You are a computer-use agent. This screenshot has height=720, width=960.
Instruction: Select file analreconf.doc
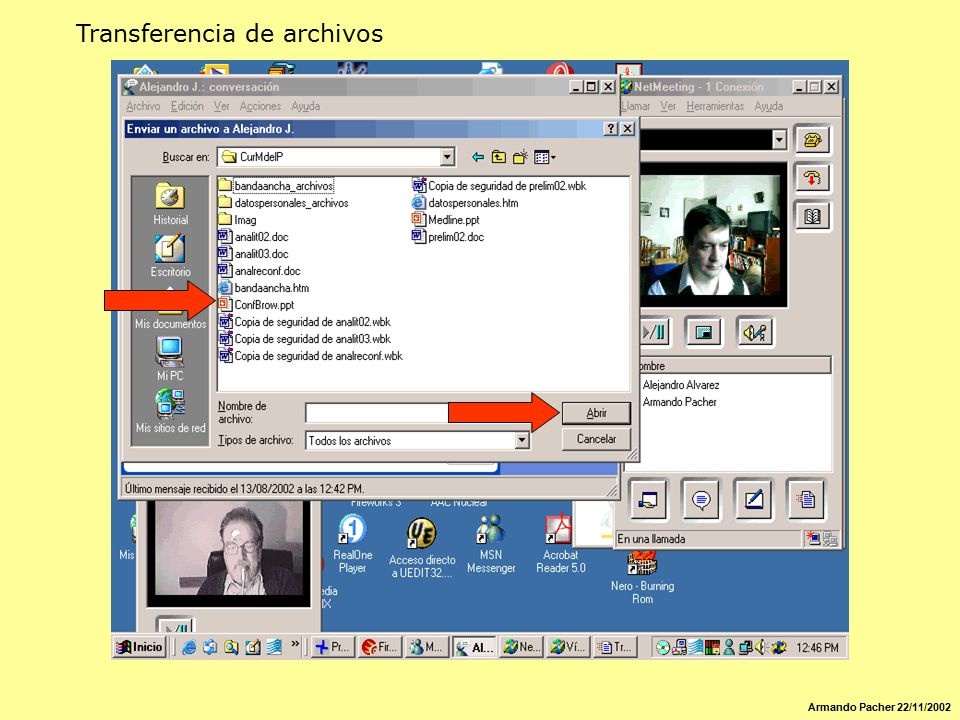(260, 271)
